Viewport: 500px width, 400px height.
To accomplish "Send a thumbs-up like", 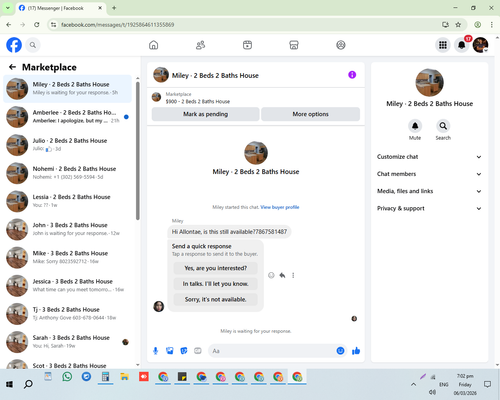I will [x=356, y=351].
